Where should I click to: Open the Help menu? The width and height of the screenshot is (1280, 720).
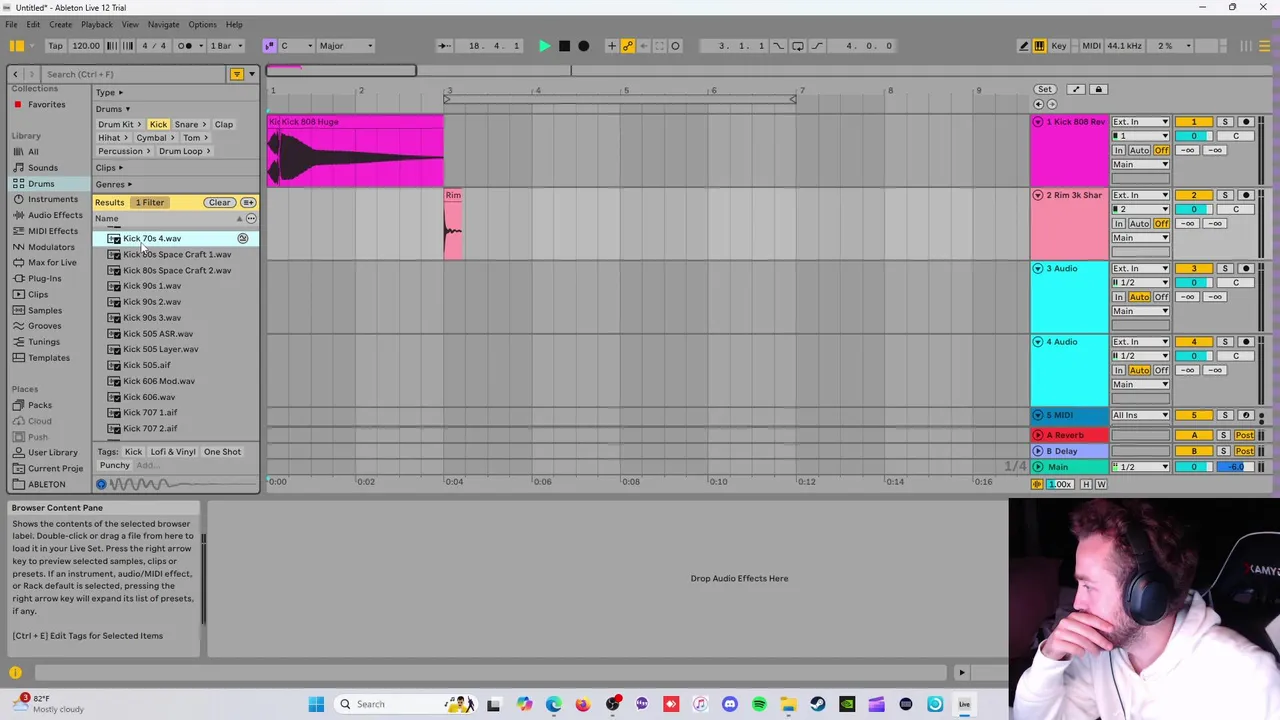click(234, 24)
